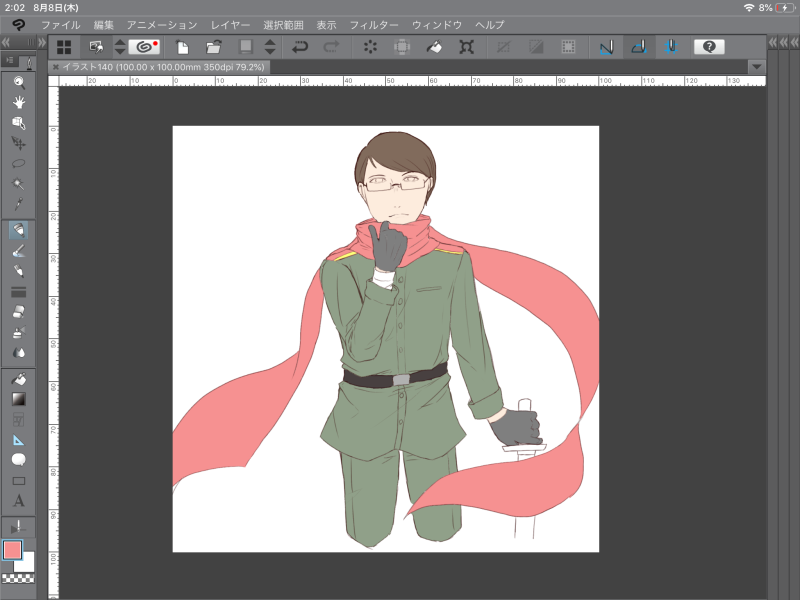Select the Auto select magic wand tool
Screen dimensions: 800x600
(18, 184)
